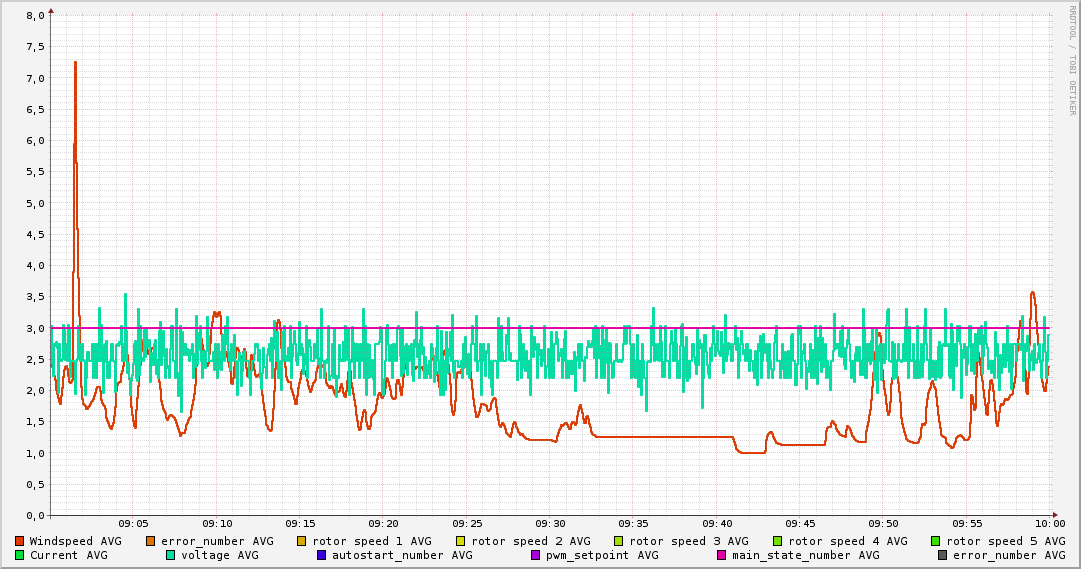1081x569 pixels.
Task: Click the dark gray error_number AVG swatch
Action: pos(942,555)
